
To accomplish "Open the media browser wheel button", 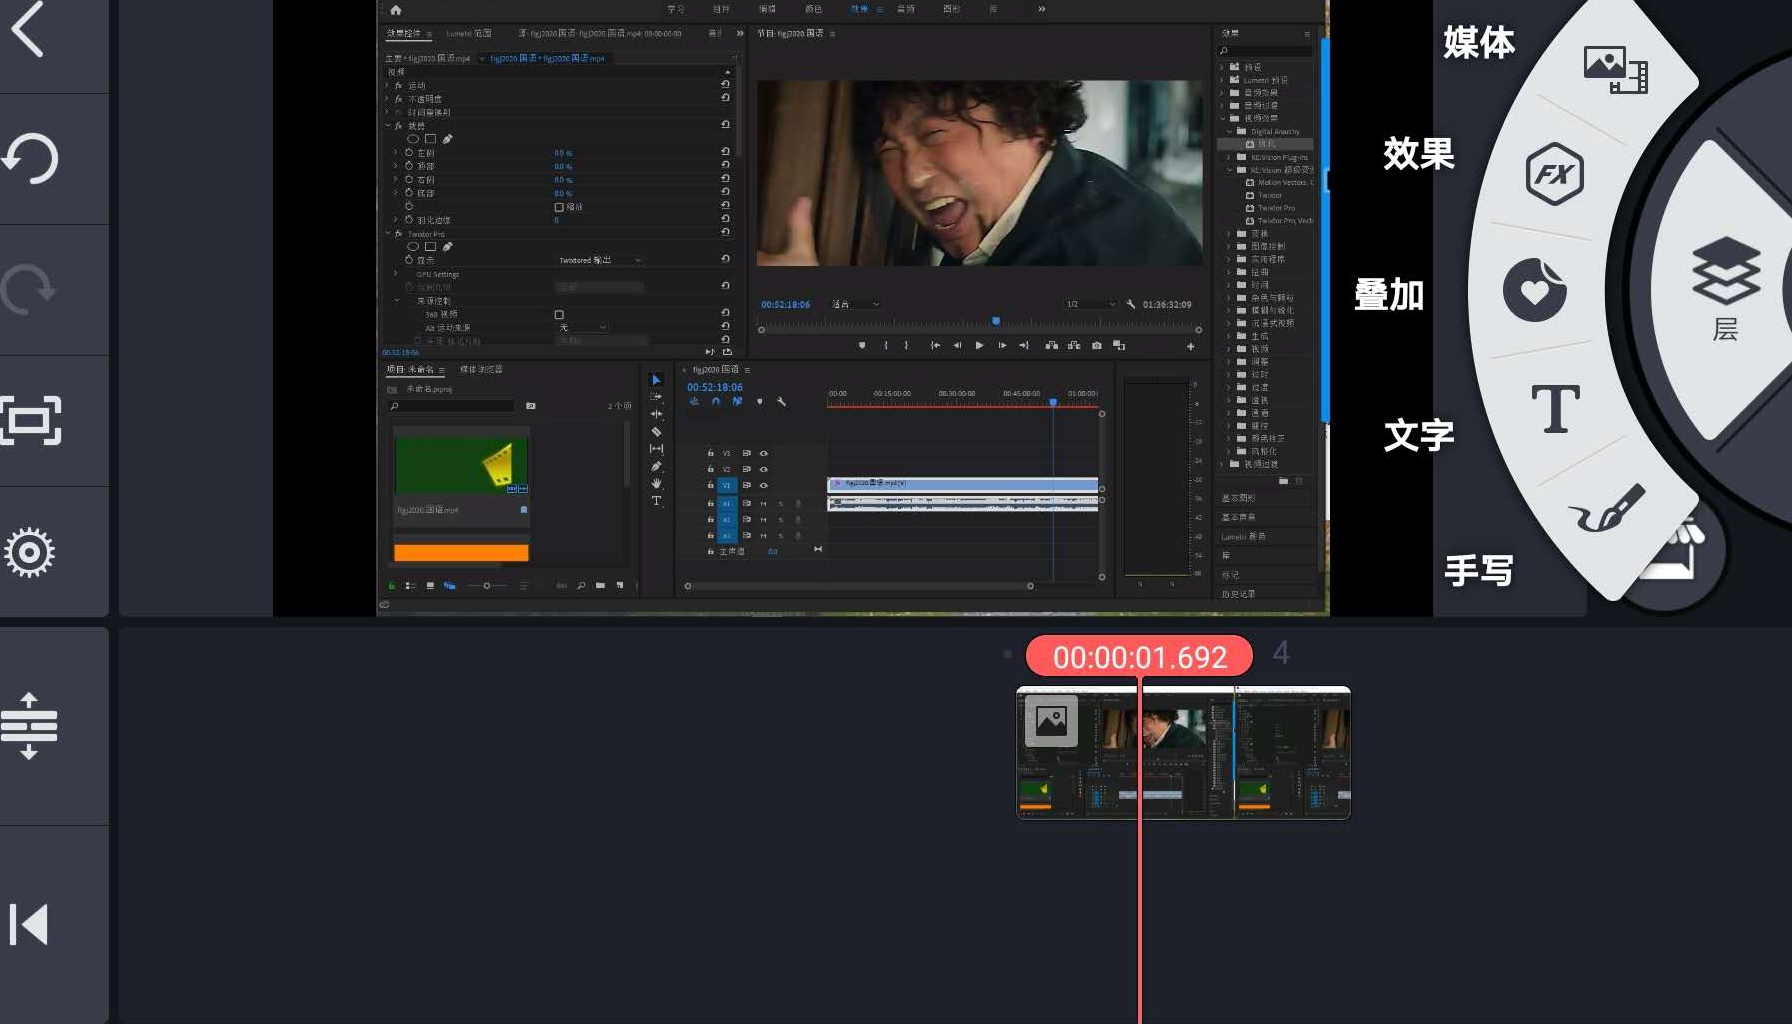I will tap(1614, 69).
